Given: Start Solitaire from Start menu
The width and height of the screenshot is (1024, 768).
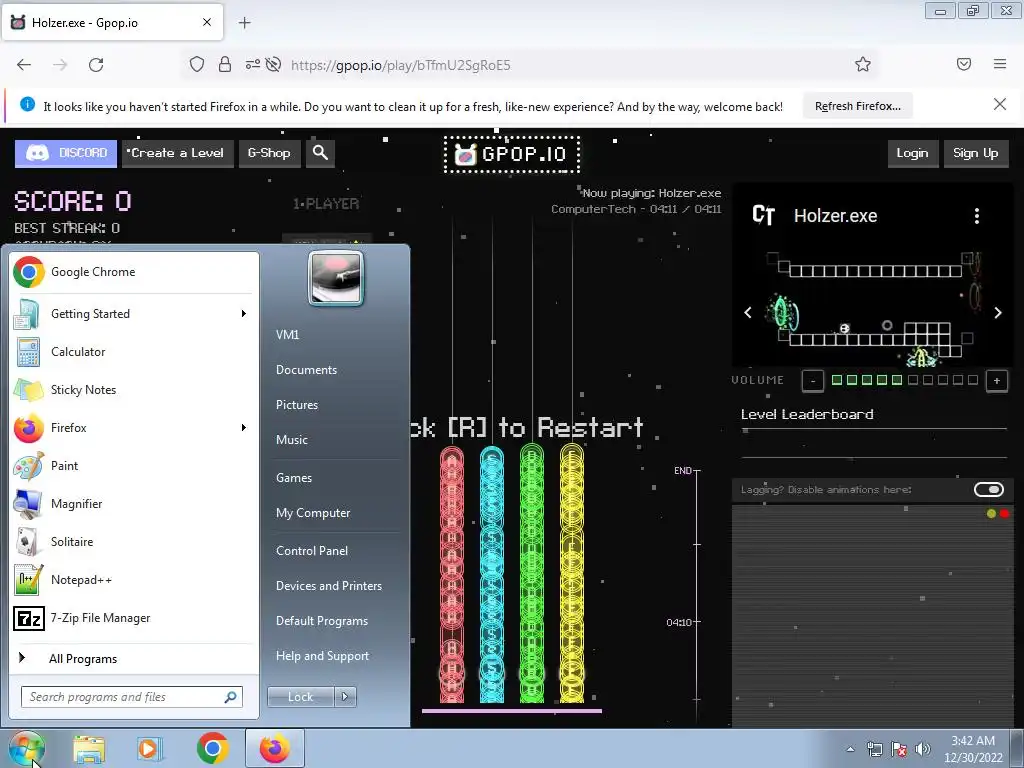Looking at the screenshot, I should [134, 541].
